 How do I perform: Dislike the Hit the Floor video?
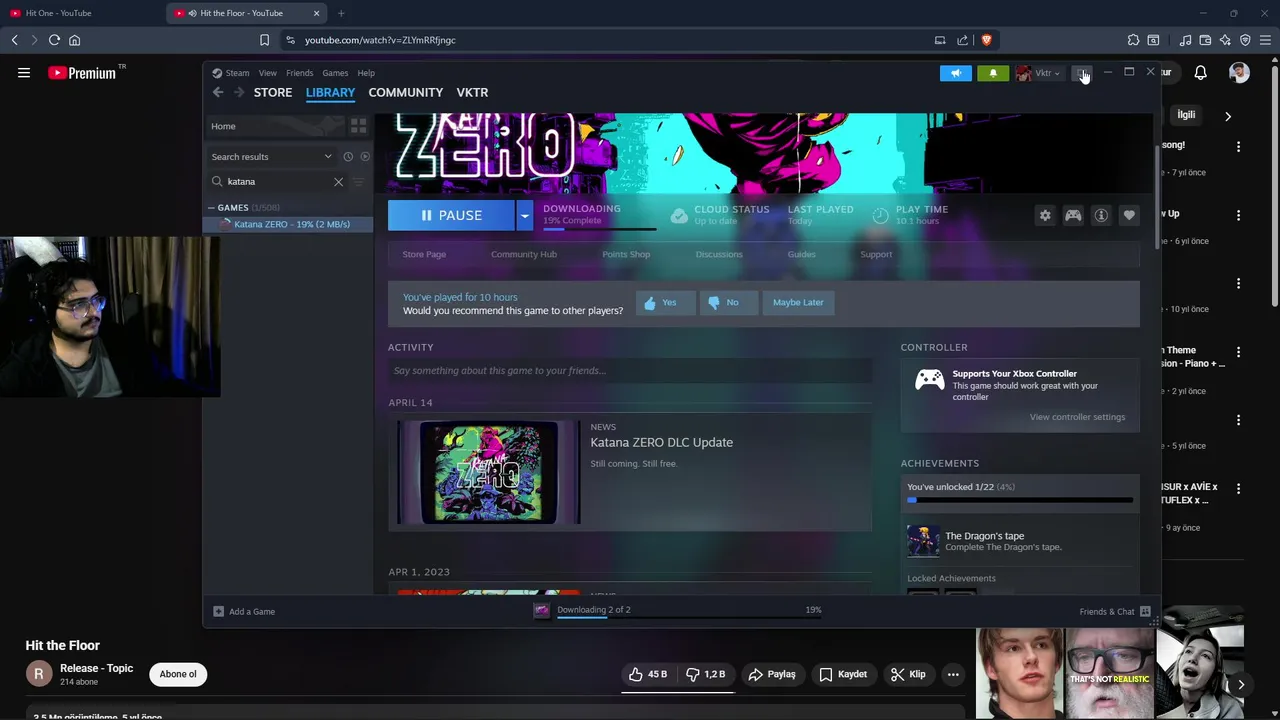point(706,674)
